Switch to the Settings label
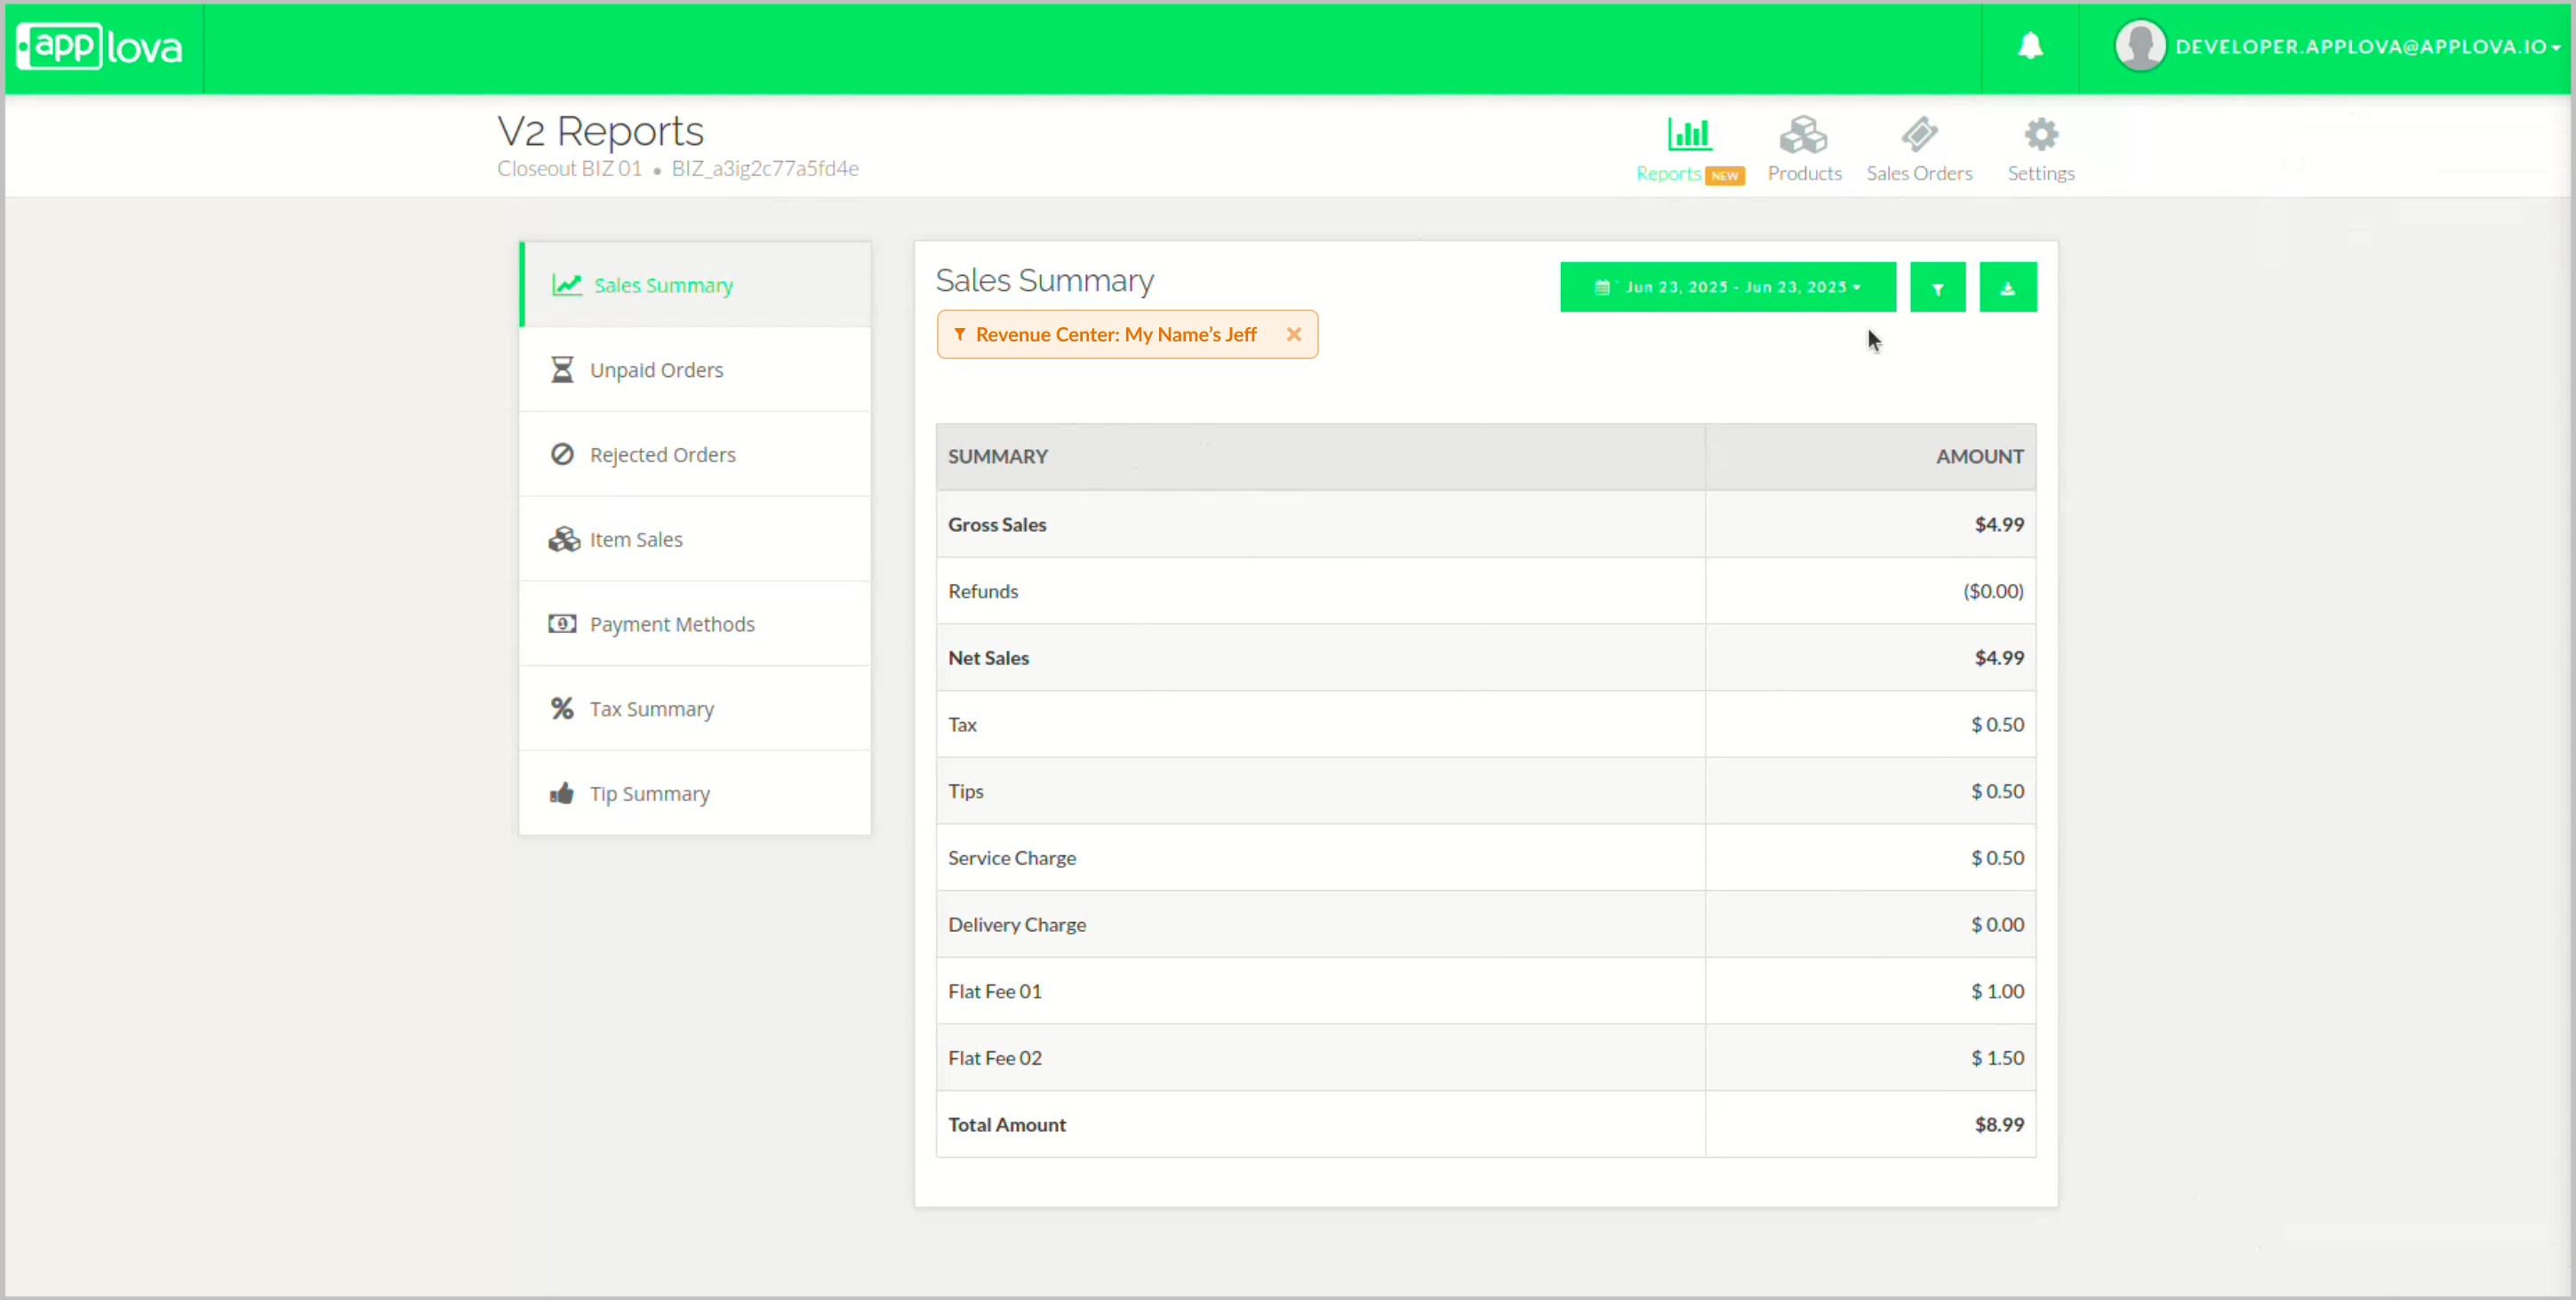This screenshot has height=1300, width=2576. coord(2041,174)
